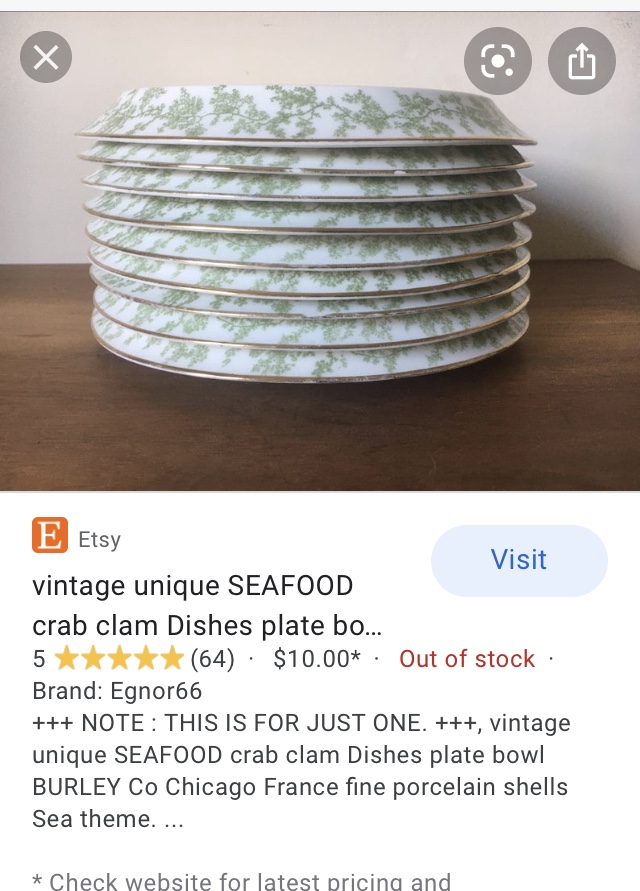Click the $10.00 price
The image size is (640, 891).
coord(317,659)
